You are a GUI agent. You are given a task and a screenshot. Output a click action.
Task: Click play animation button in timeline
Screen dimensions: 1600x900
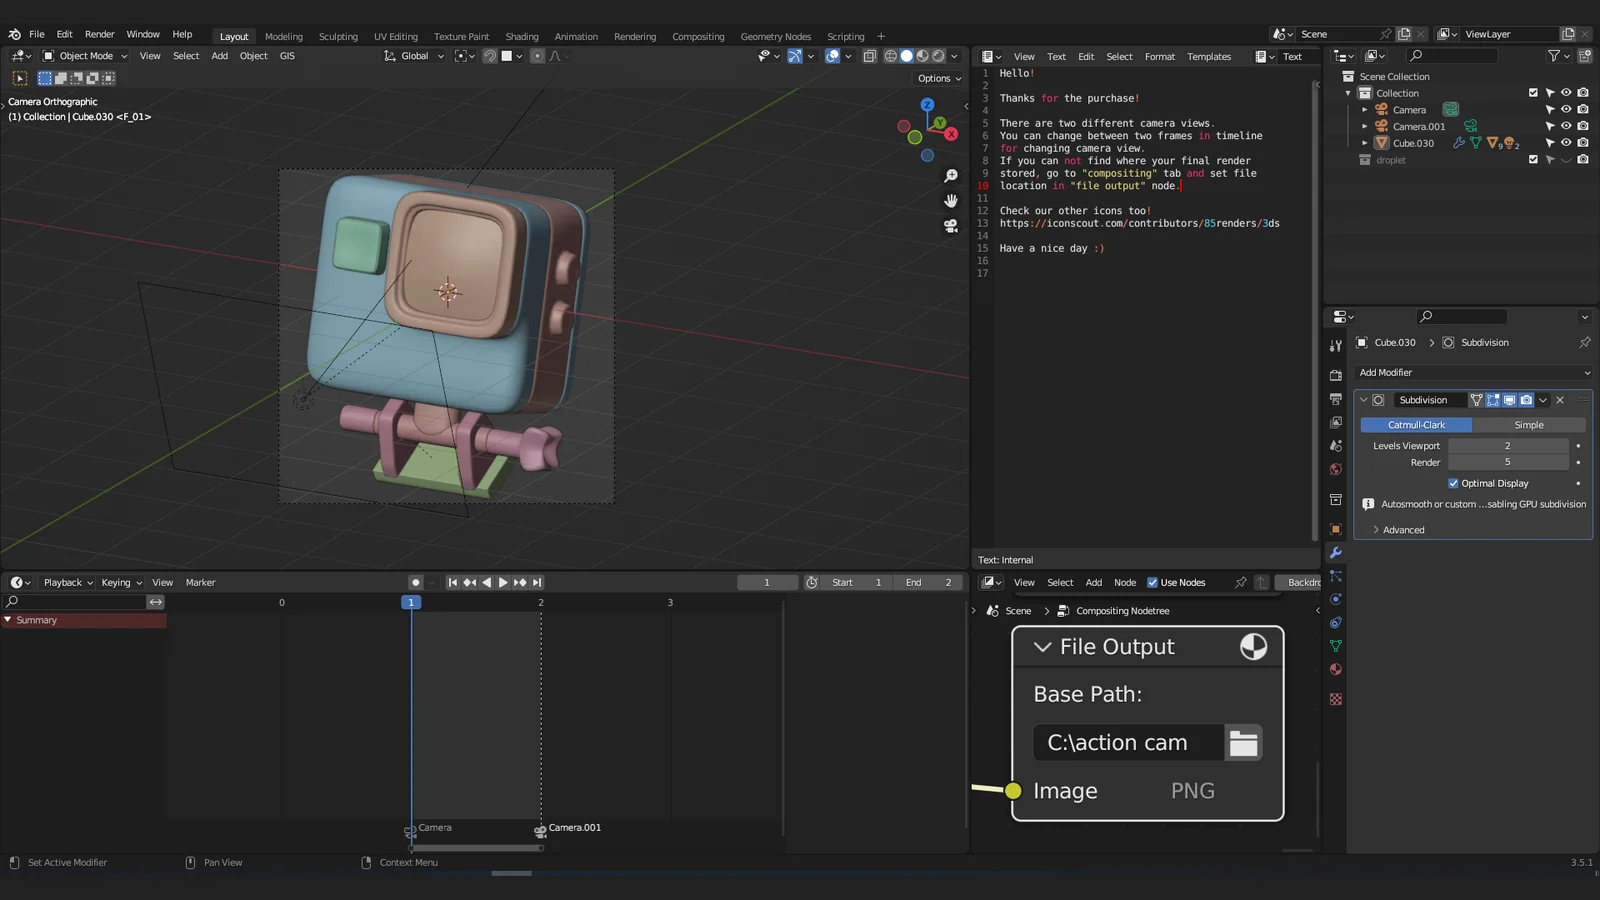[x=503, y=582]
